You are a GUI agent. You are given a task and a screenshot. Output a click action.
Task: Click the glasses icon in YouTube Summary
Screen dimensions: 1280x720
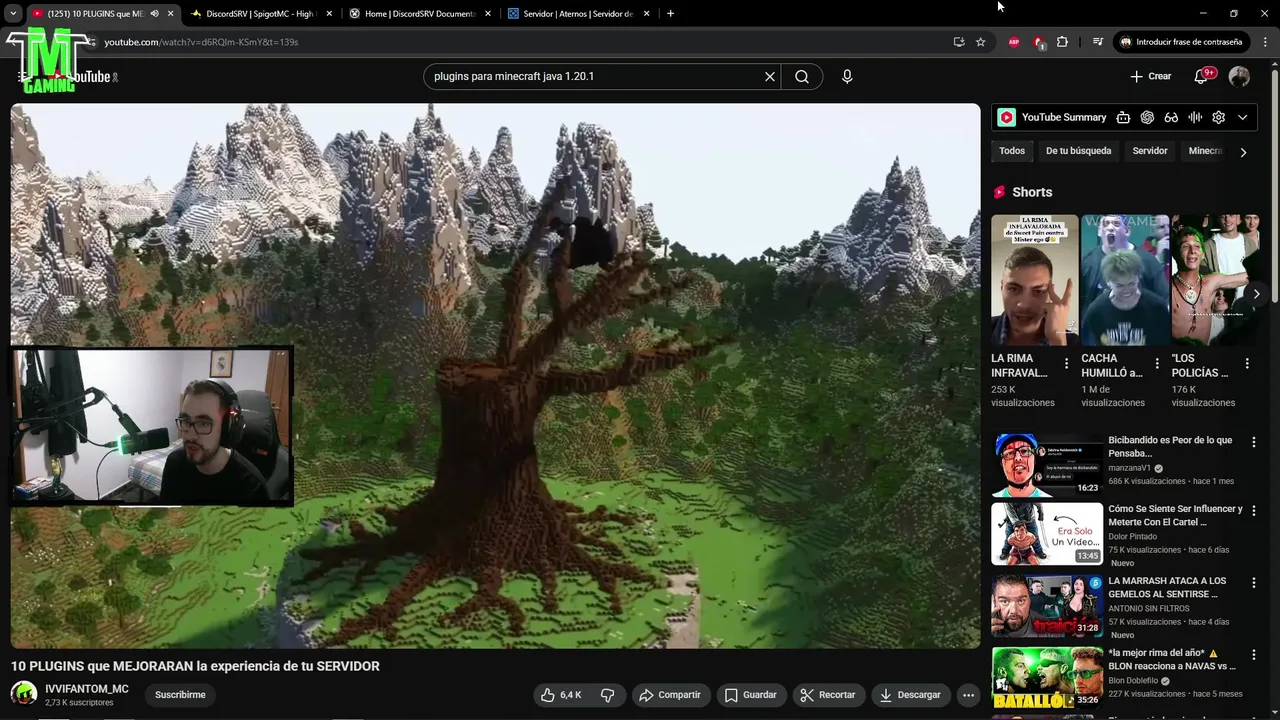pyautogui.click(x=1171, y=117)
